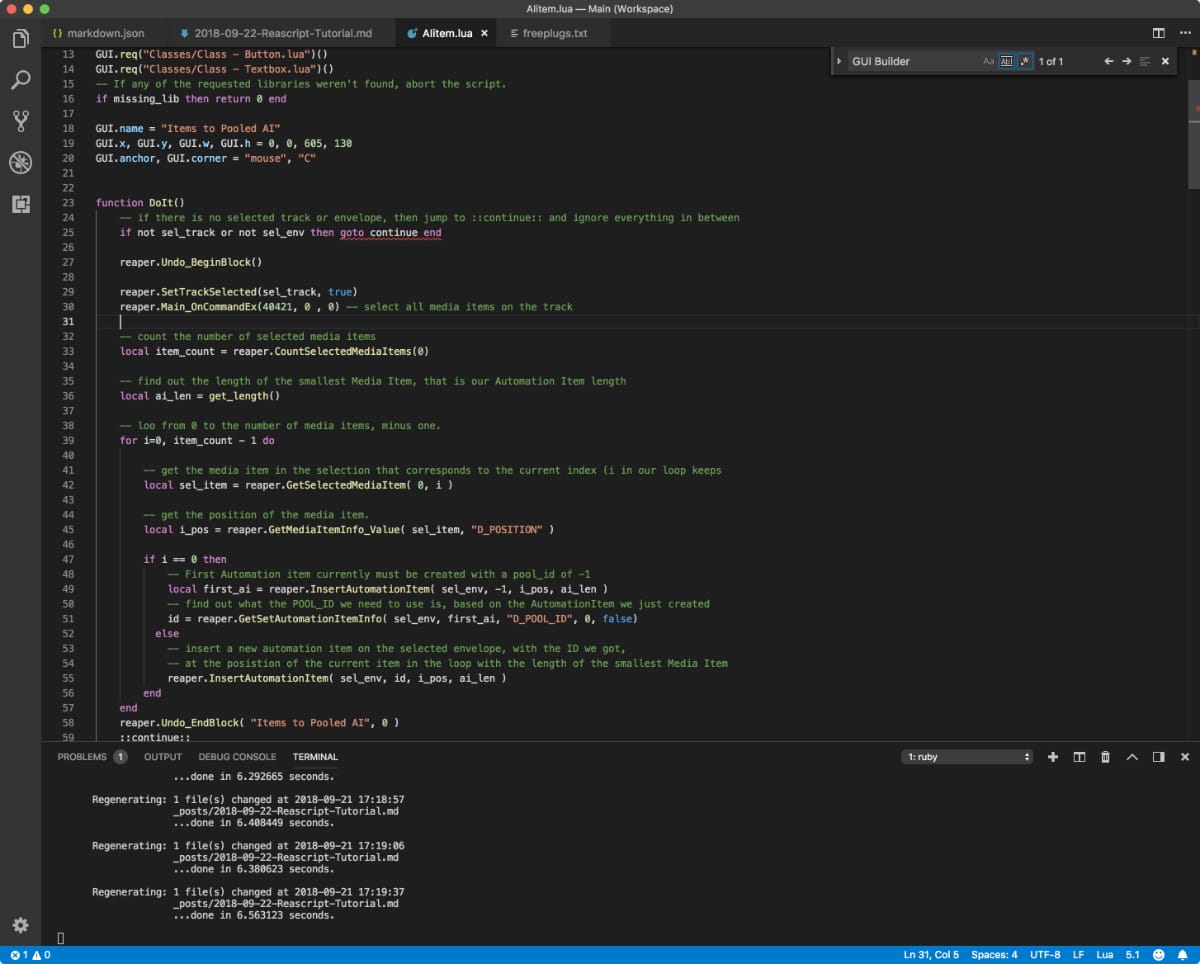Enable regex search mode
This screenshot has width=1200, height=964.
pyautogui.click(x=1025, y=61)
